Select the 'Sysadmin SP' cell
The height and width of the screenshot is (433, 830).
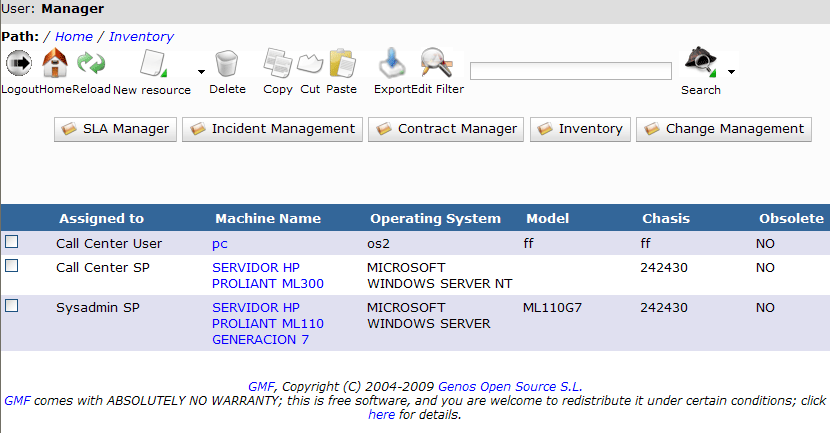point(98,308)
